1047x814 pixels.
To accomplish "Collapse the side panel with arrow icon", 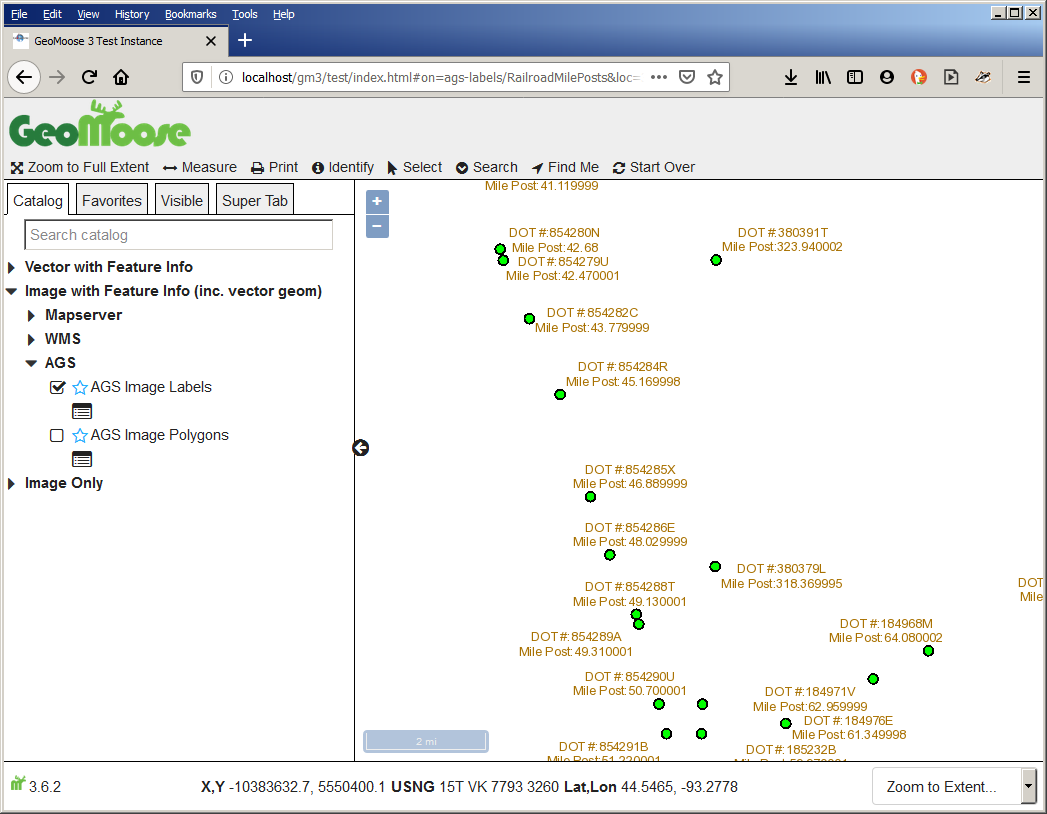I will [361, 447].
